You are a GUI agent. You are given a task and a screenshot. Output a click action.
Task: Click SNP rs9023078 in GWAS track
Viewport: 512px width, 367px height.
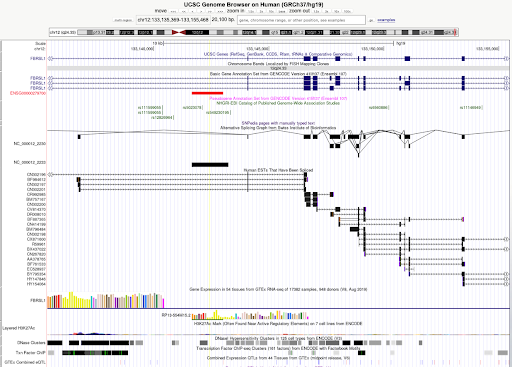tap(192, 108)
